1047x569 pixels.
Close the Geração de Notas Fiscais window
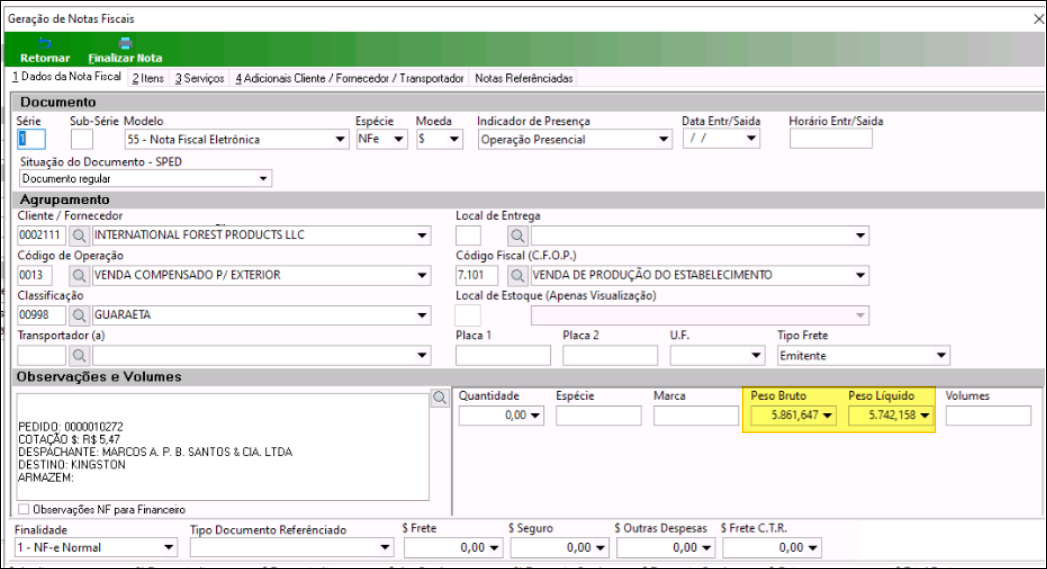[1038, 19]
